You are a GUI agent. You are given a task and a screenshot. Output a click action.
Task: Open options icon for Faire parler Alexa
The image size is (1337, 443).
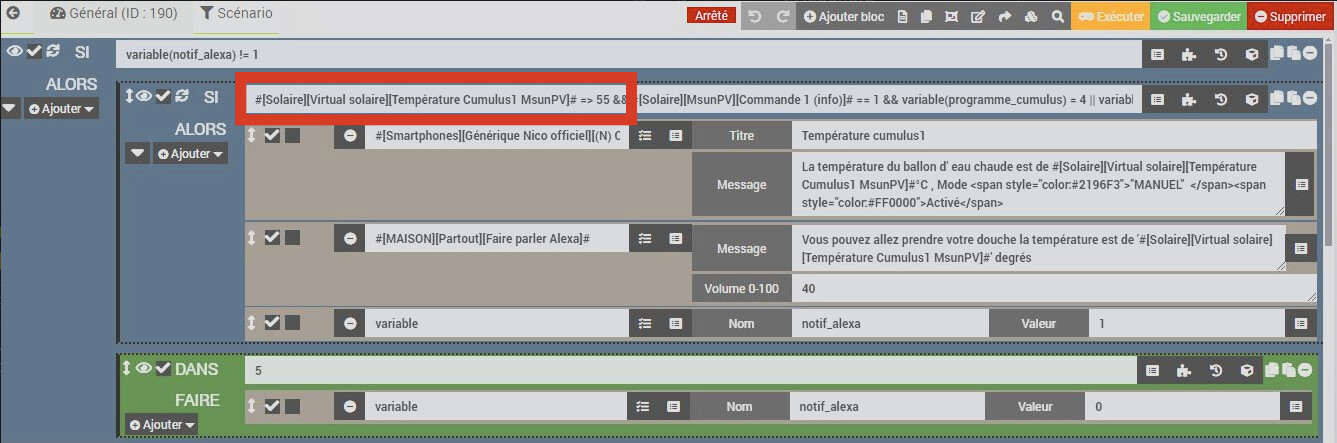pyautogui.click(x=645, y=238)
